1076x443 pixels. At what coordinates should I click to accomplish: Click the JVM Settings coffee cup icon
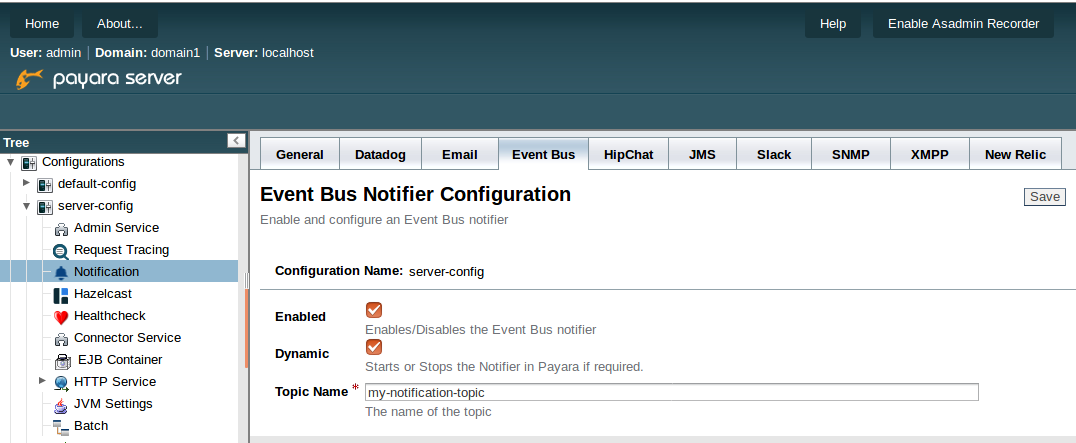[61, 405]
